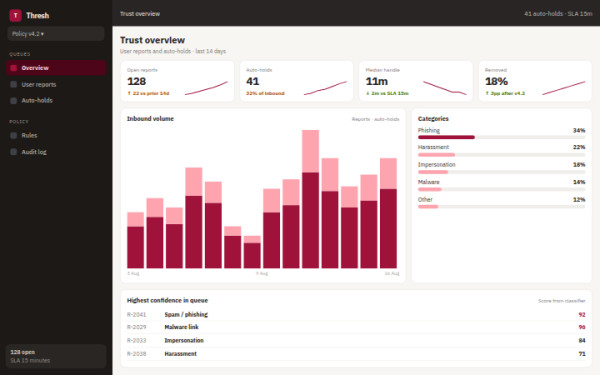Open the Spam / phishing queue row
The width and height of the screenshot is (600, 375).
pos(356,315)
